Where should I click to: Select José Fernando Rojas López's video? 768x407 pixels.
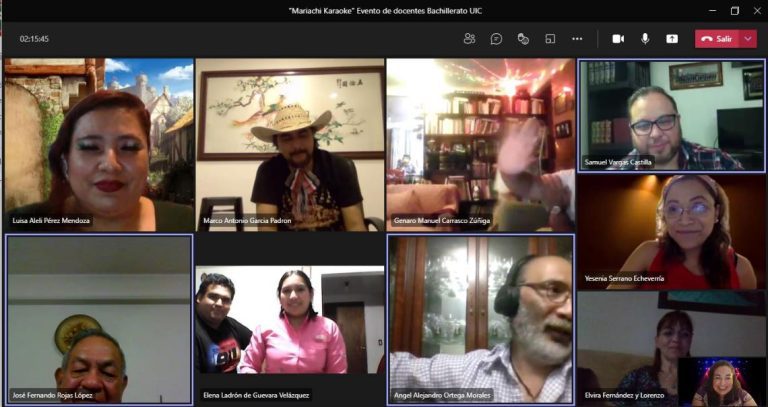pos(98,318)
